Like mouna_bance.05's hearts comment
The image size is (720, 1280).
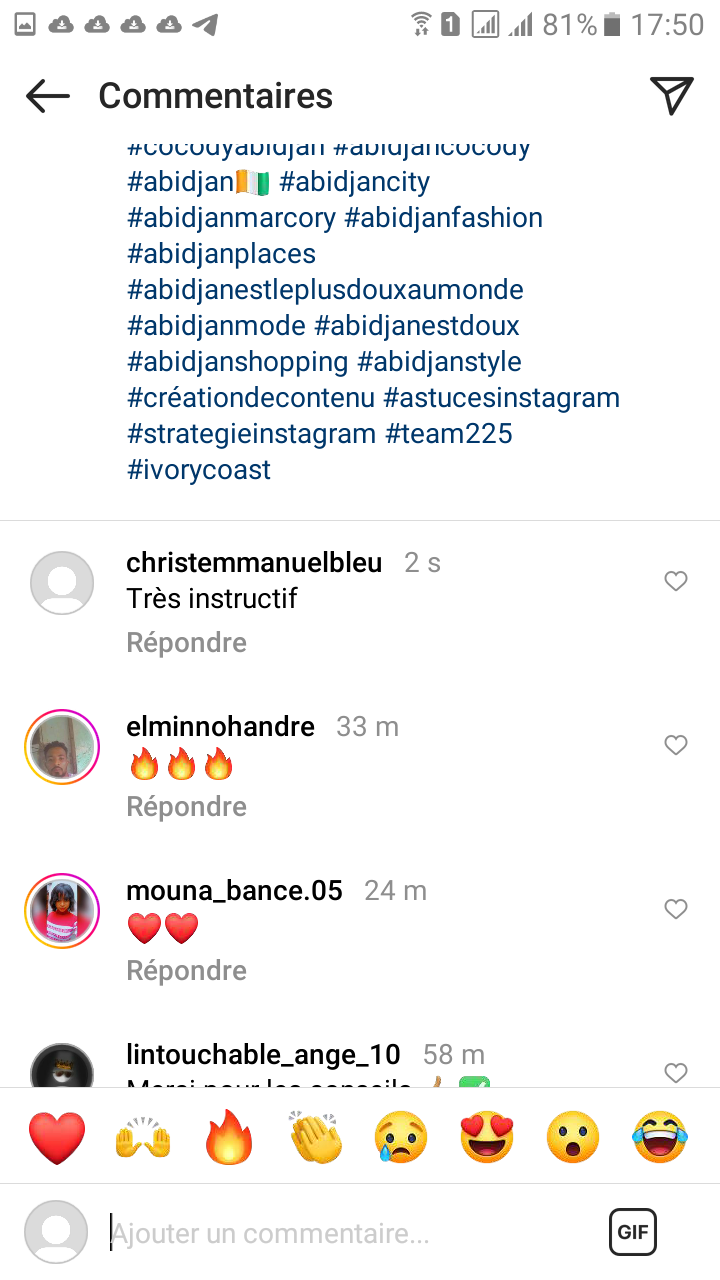pyautogui.click(x=676, y=909)
